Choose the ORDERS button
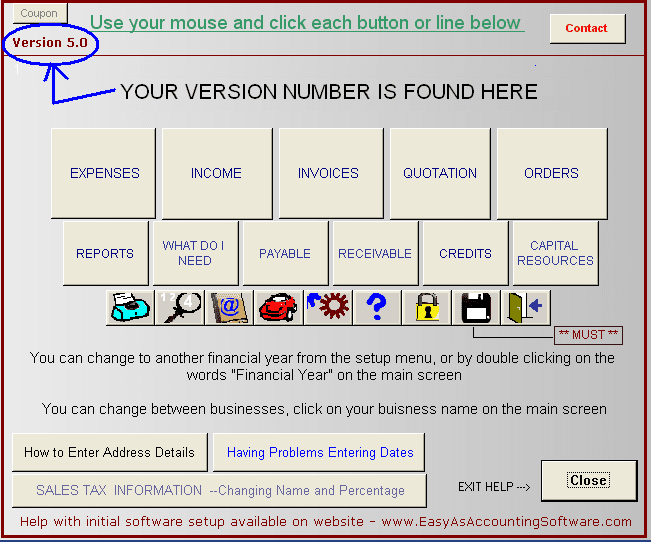 point(551,173)
